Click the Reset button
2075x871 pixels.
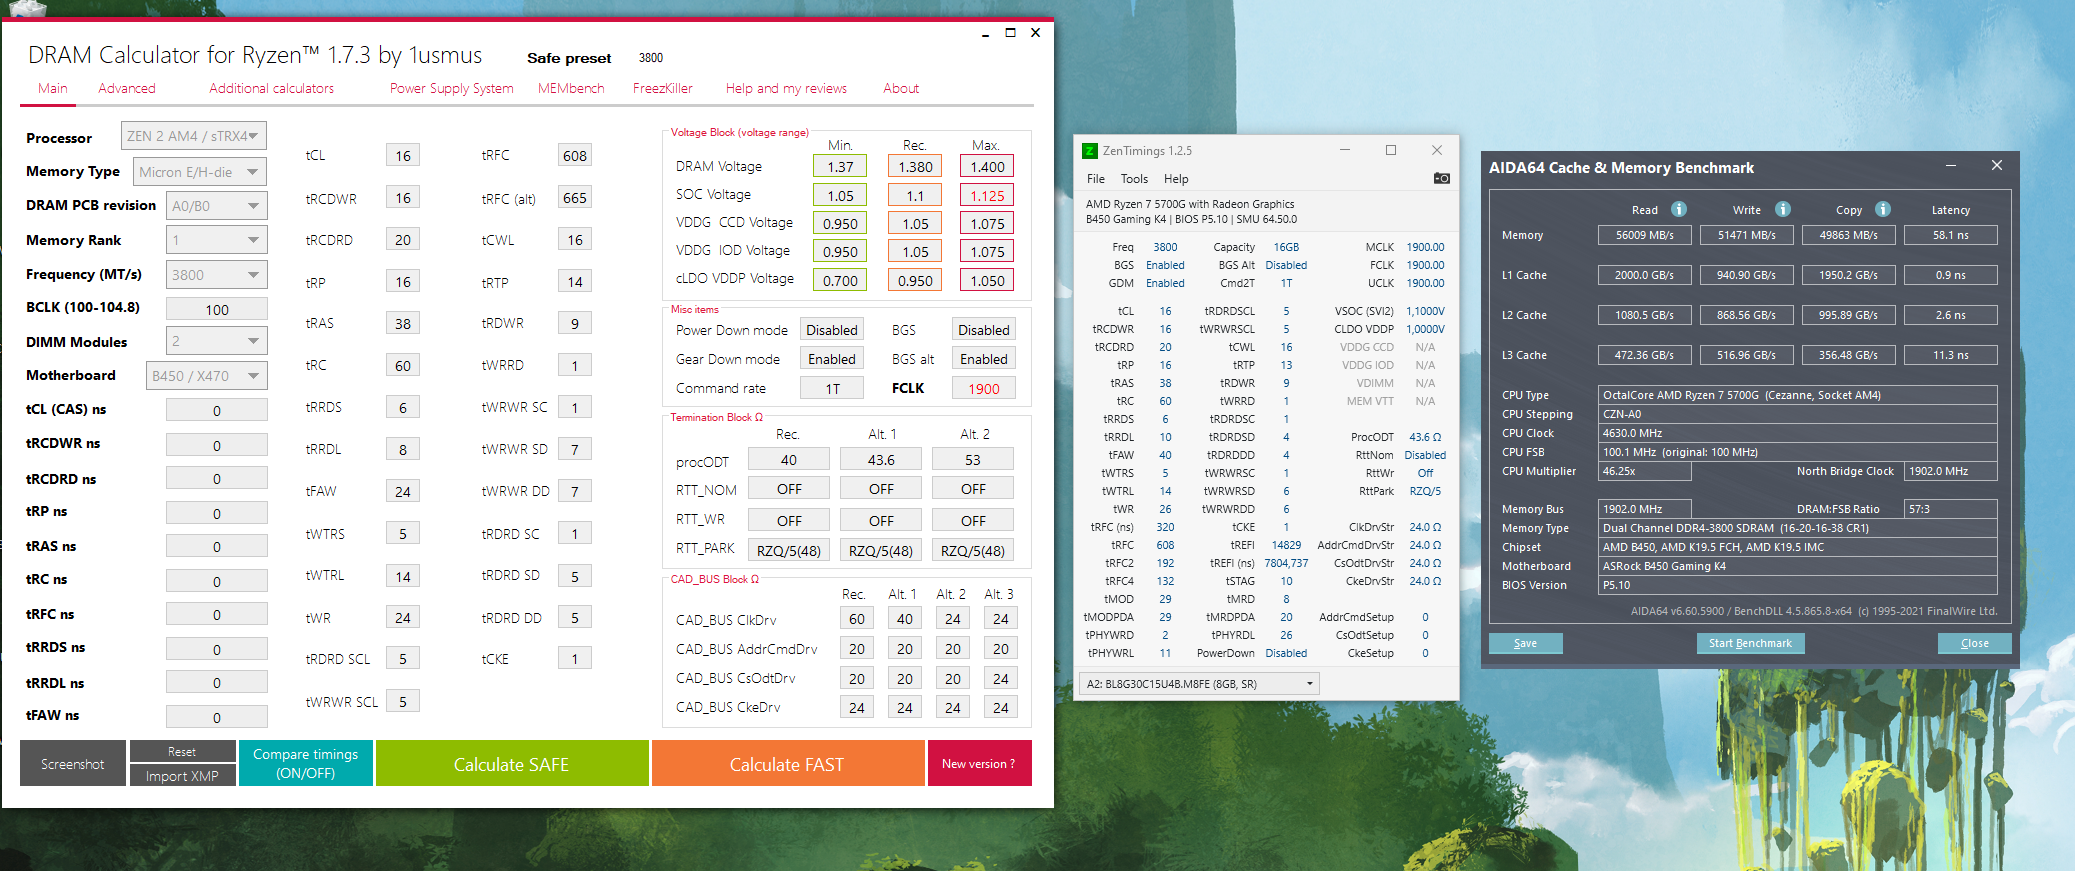(182, 751)
